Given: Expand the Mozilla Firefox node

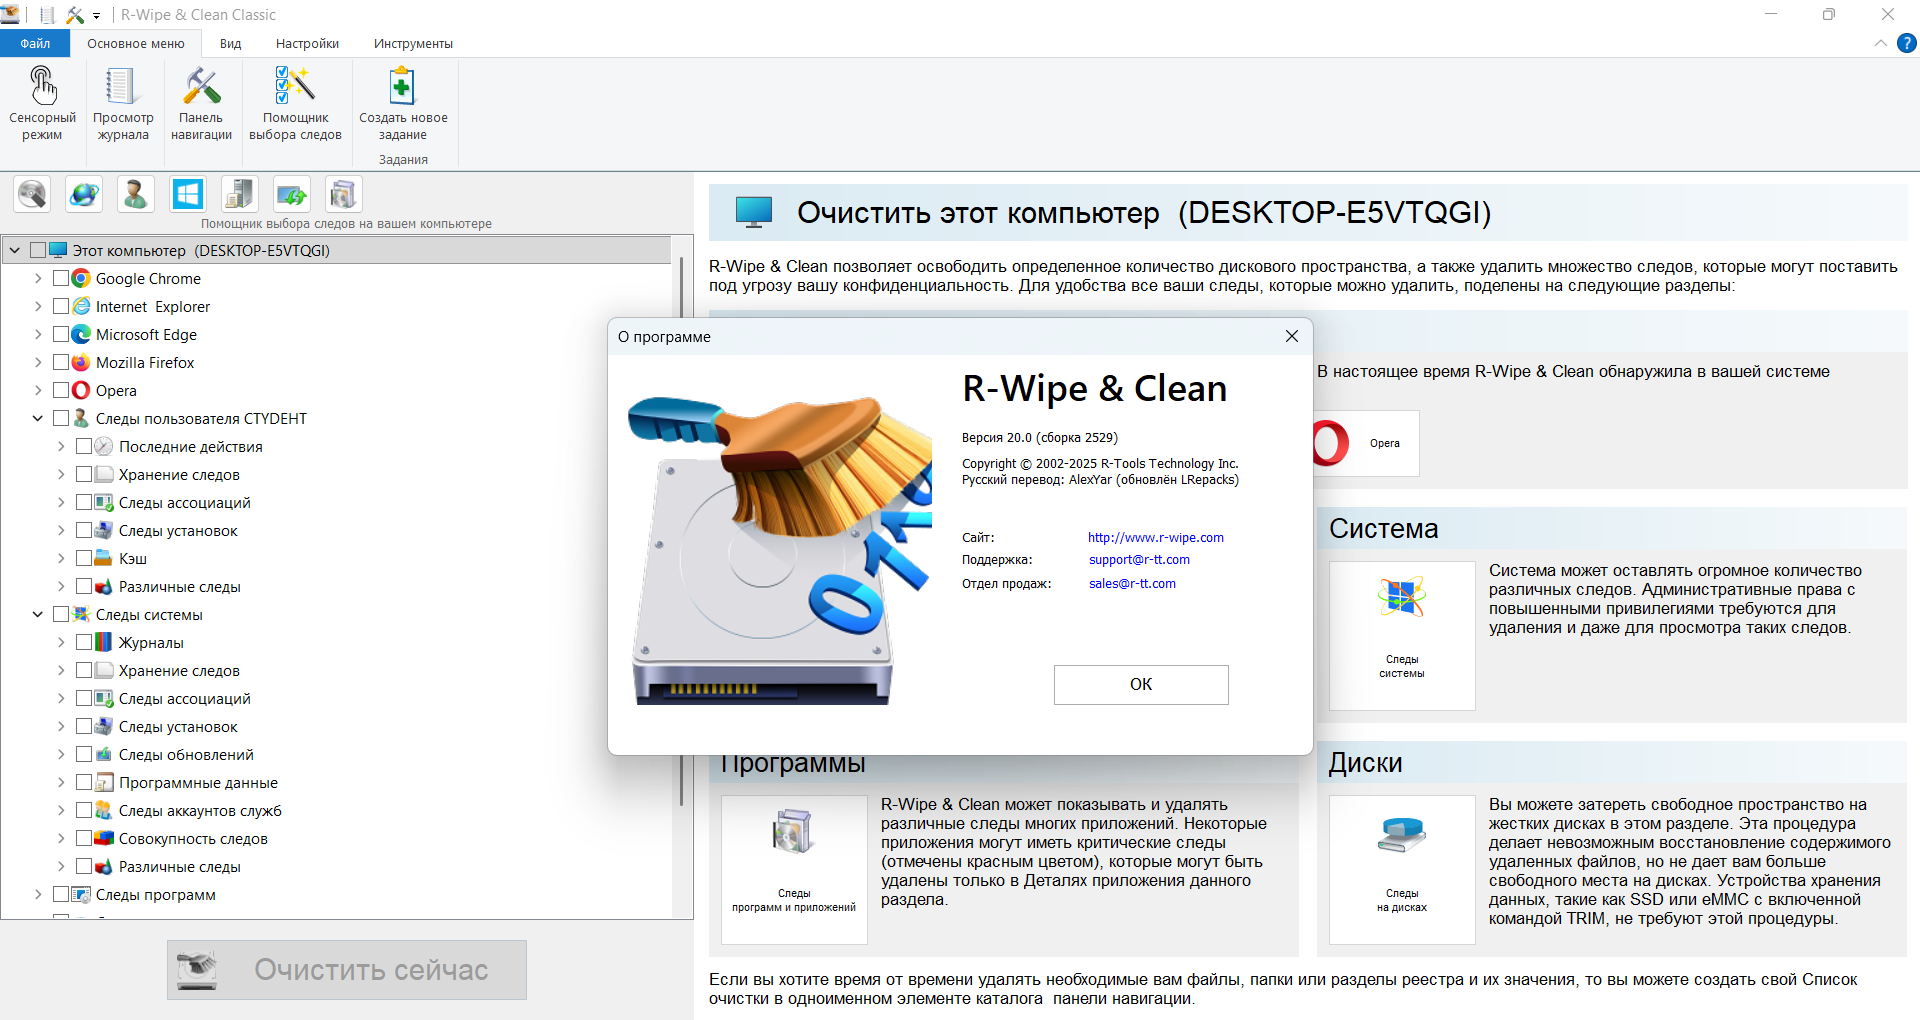Looking at the screenshot, I should pyautogui.click(x=38, y=362).
